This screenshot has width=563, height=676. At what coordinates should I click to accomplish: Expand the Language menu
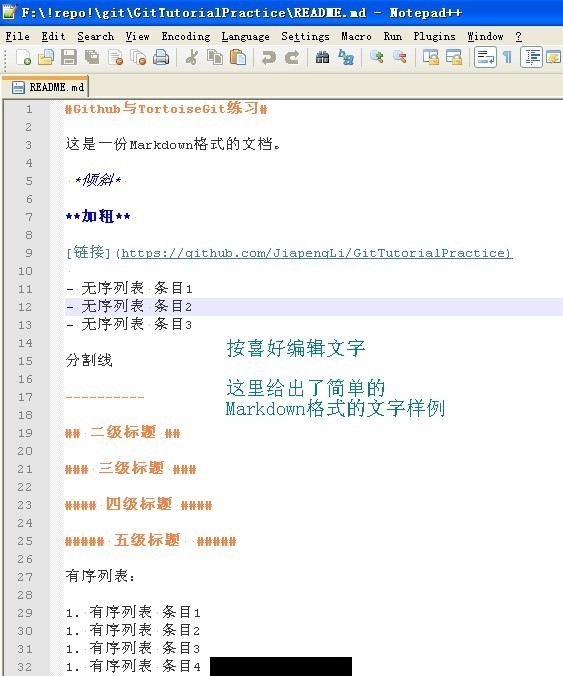[x=245, y=36]
